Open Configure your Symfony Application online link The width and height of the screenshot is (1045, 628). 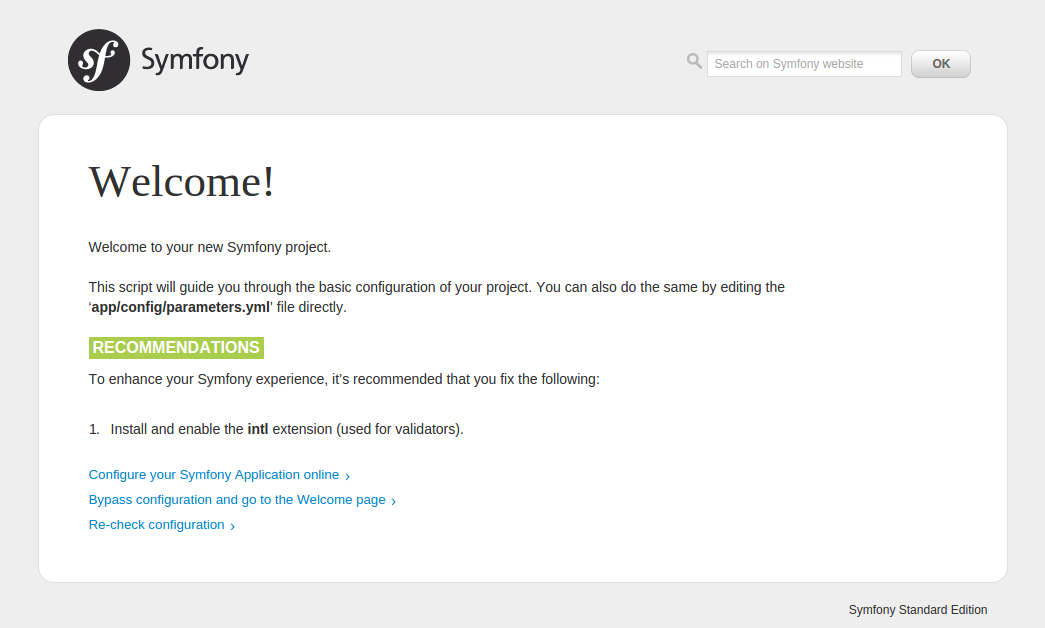[219, 475]
